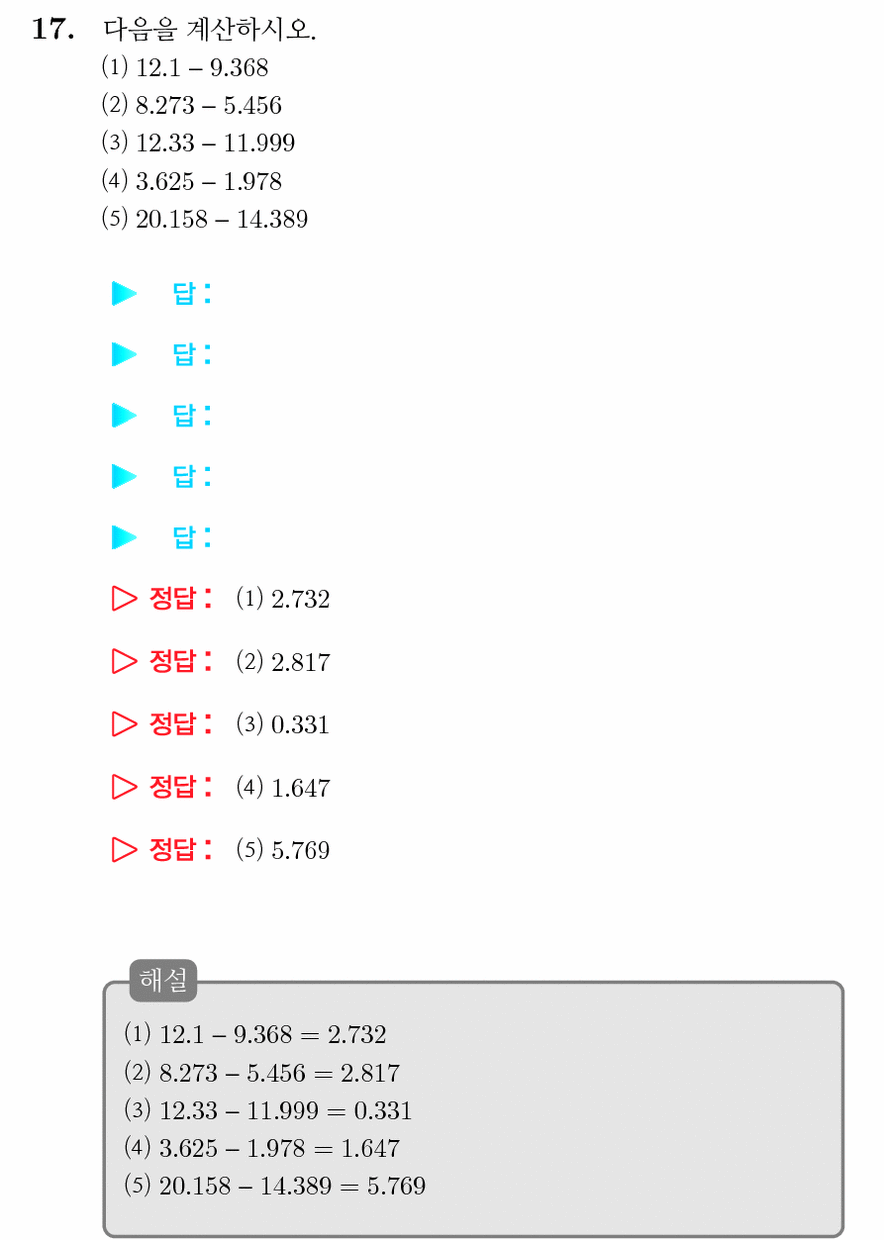Select sub-problem (3) 12.33 – 11.999

(x=198, y=143)
